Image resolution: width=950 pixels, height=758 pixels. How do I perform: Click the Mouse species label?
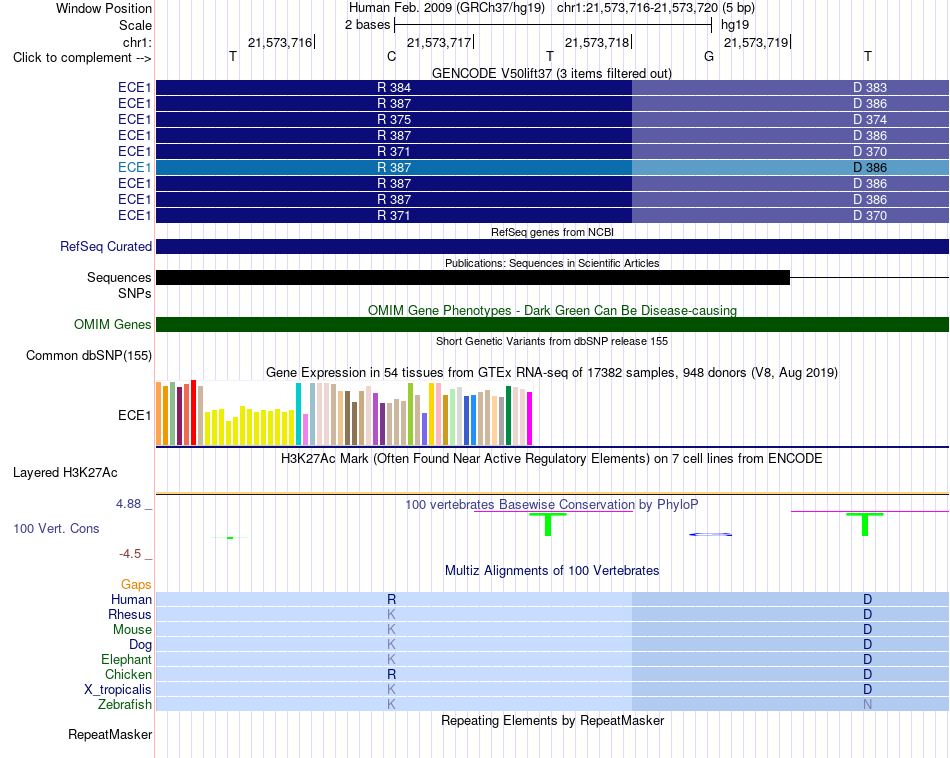tap(132, 630)
